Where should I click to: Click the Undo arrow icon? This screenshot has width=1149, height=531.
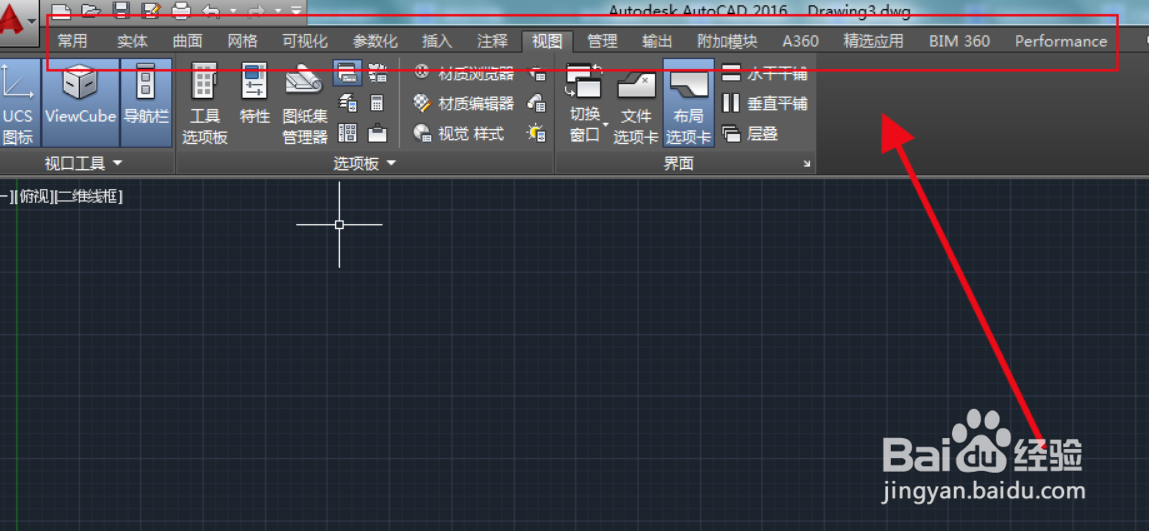point(211,10)
